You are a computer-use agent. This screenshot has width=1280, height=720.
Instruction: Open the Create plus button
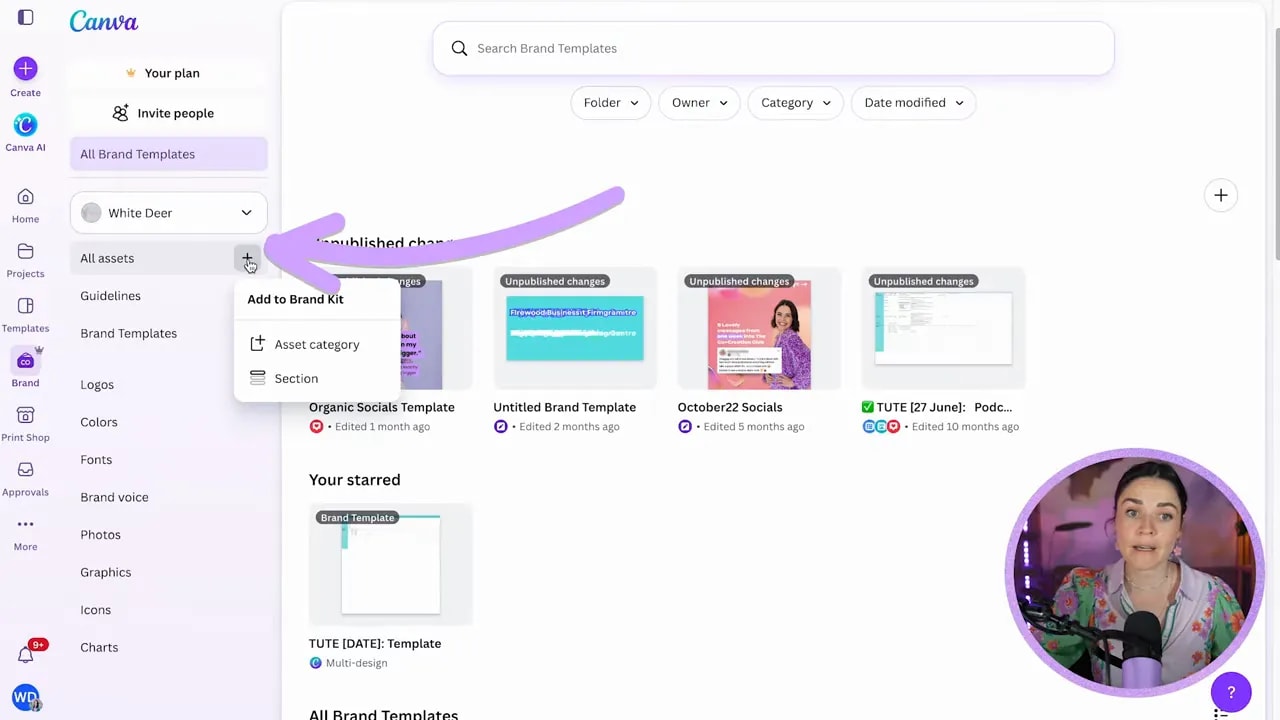pos(25,69)
